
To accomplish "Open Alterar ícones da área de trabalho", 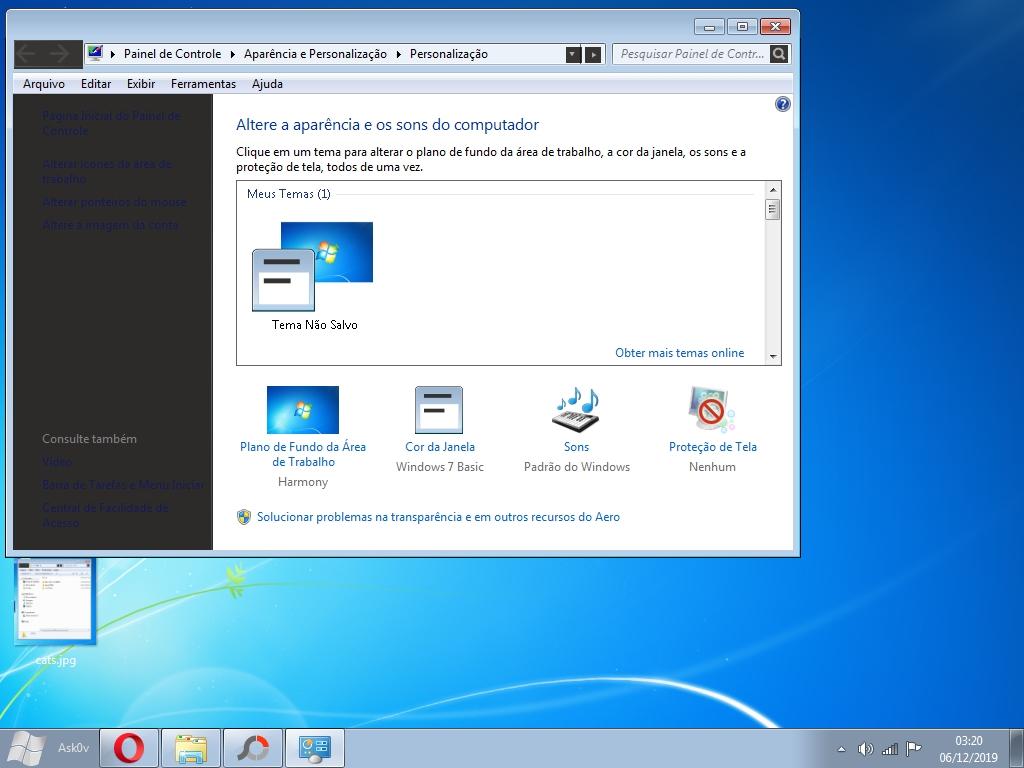I will [108, 171].
